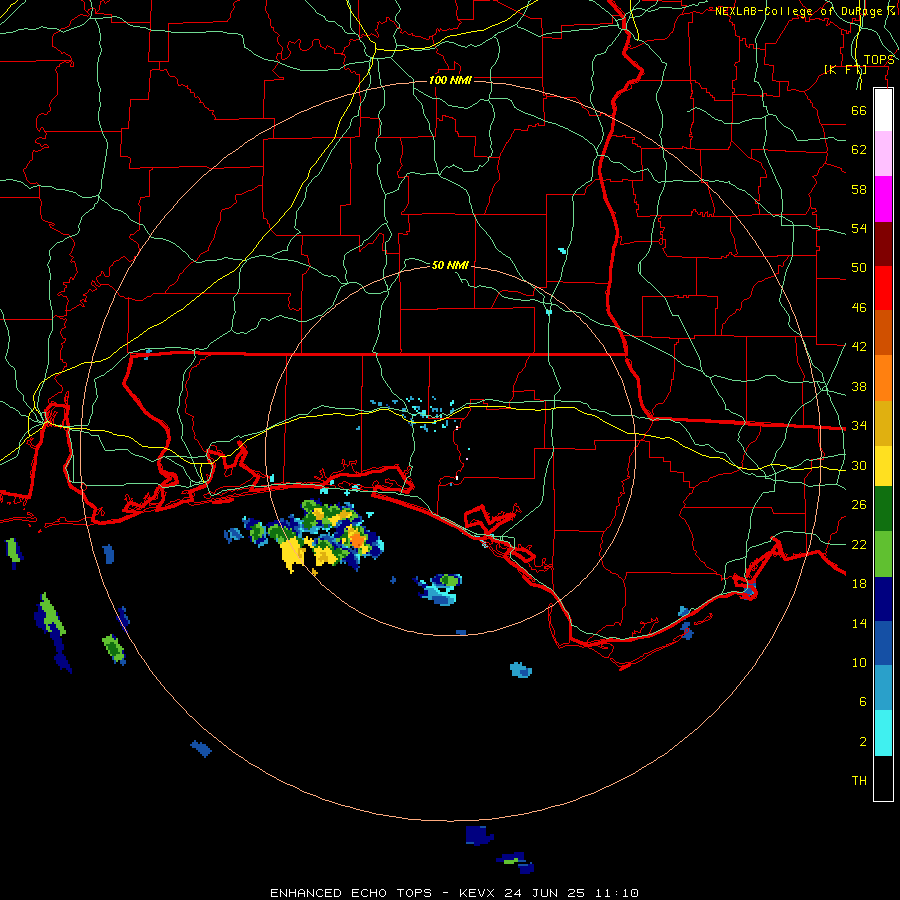Click the legend value '62'

(x=859, y=150)
